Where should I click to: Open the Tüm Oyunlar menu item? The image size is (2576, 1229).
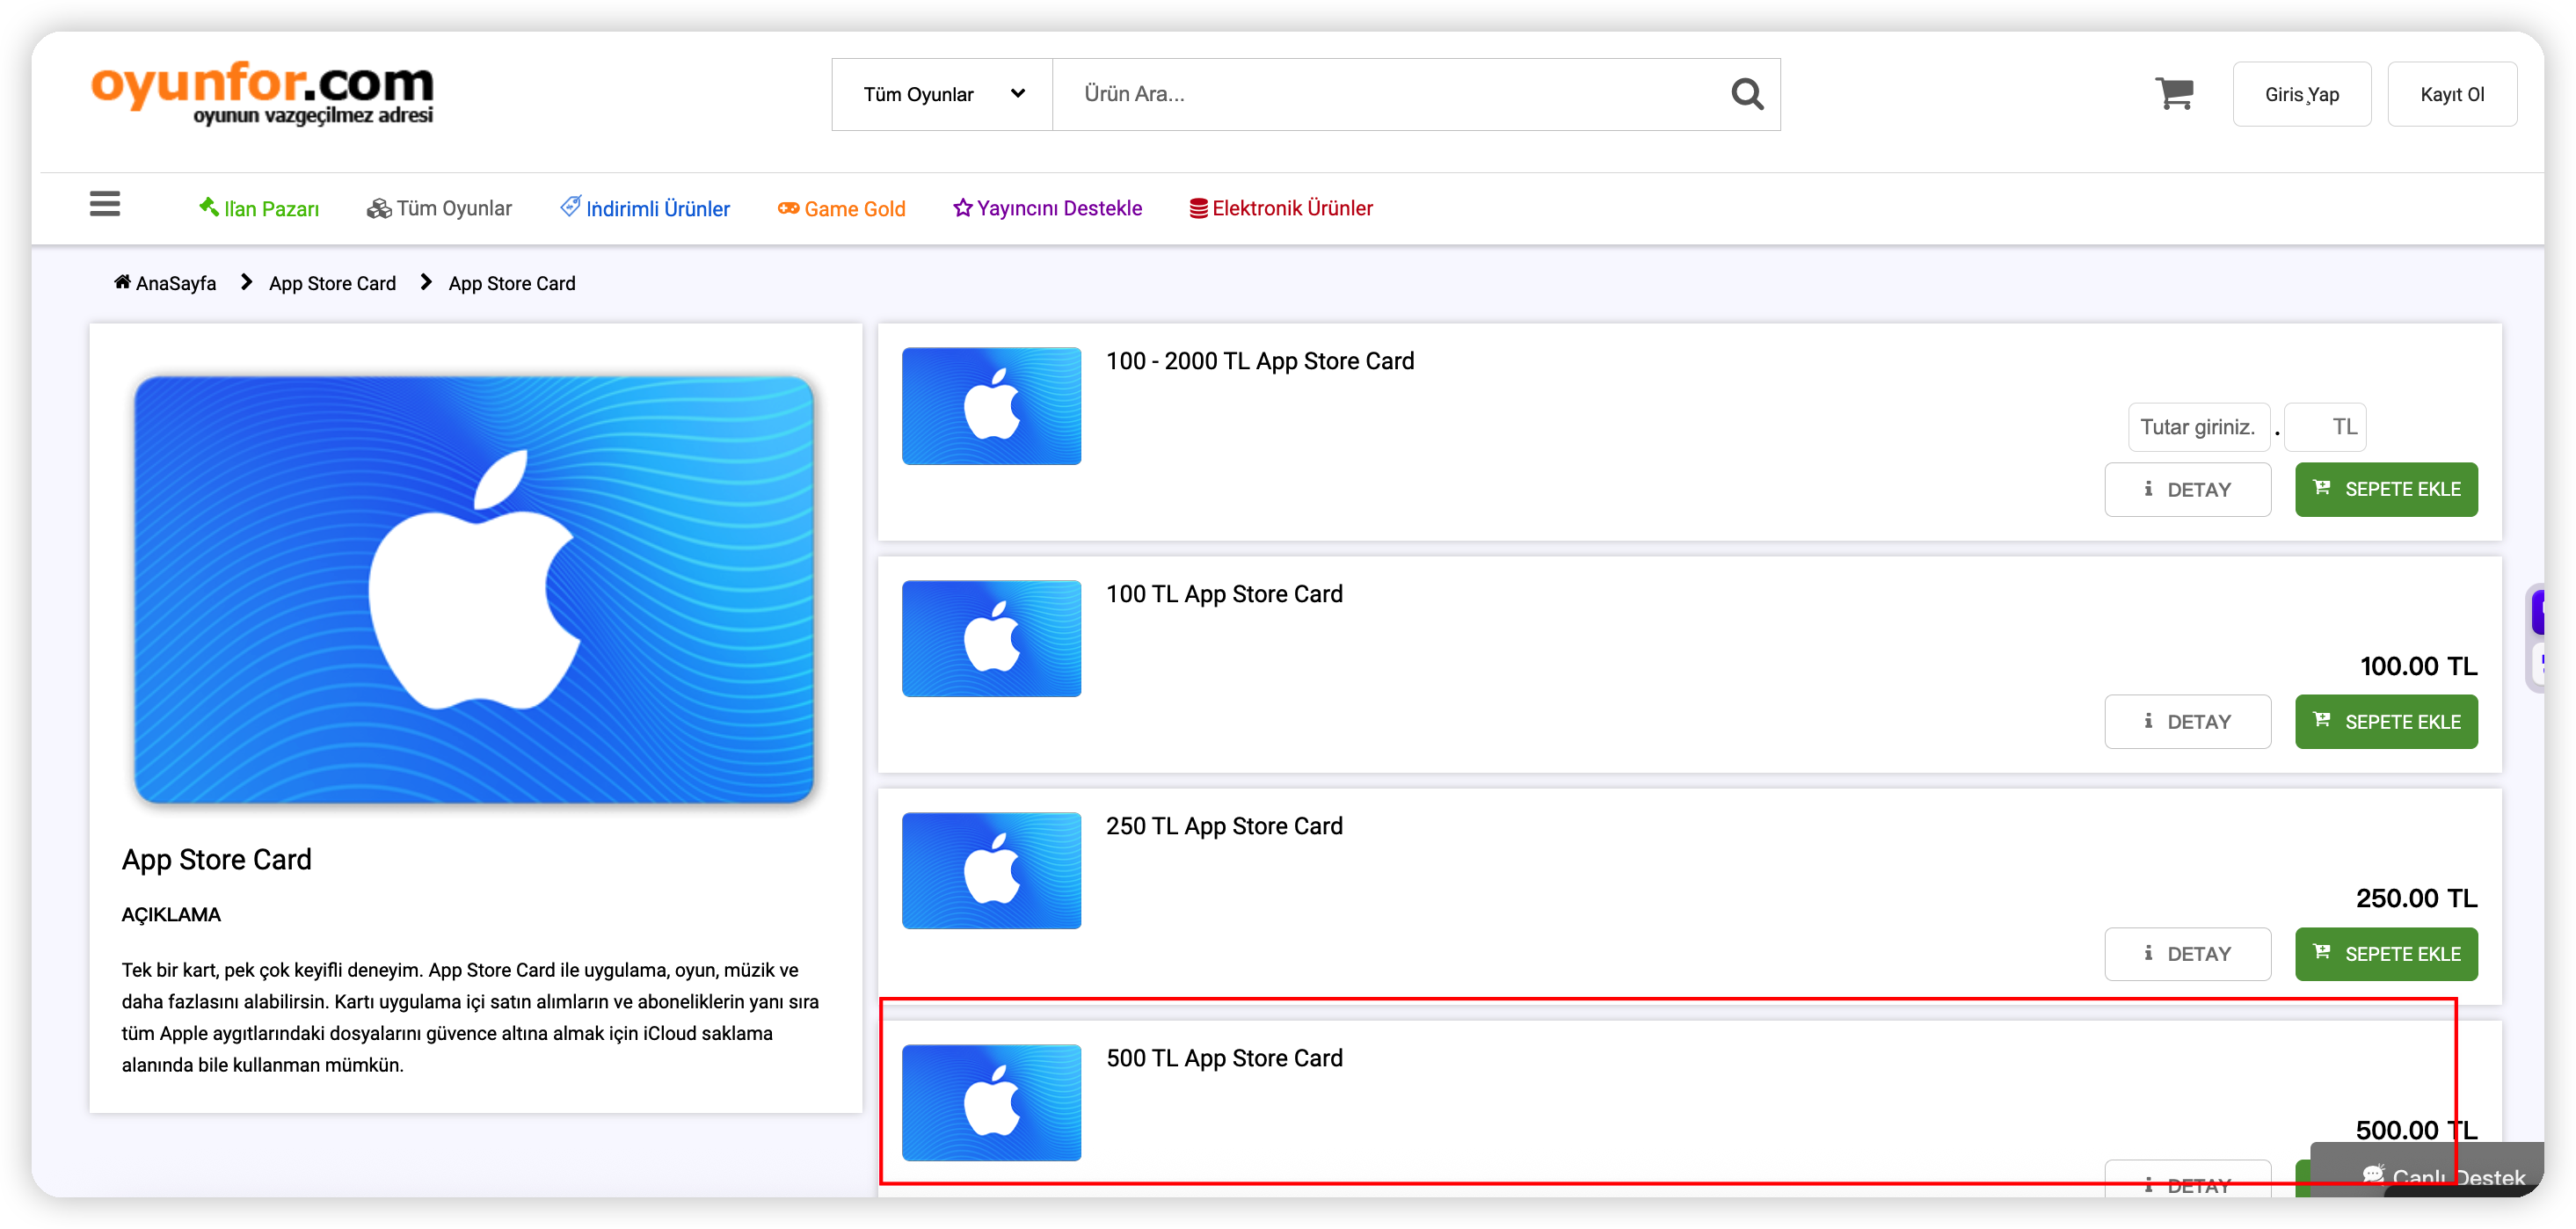[439, 208]
